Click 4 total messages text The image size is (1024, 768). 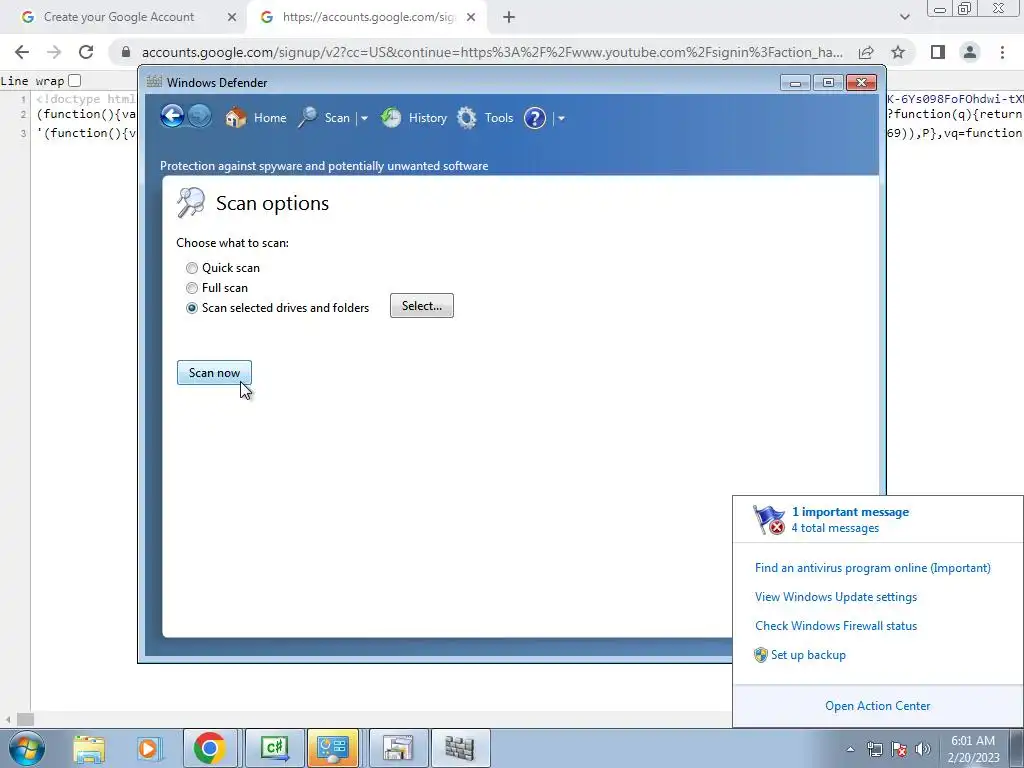point(835,528)
